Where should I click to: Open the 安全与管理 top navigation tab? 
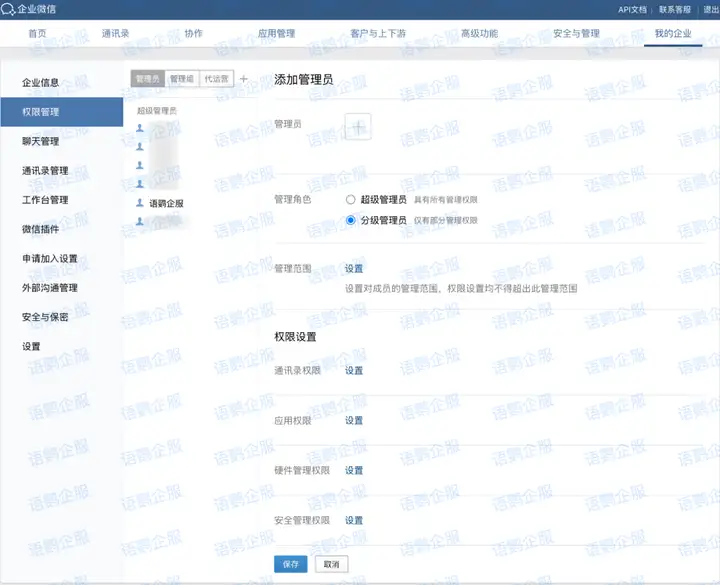coord(576,33)
